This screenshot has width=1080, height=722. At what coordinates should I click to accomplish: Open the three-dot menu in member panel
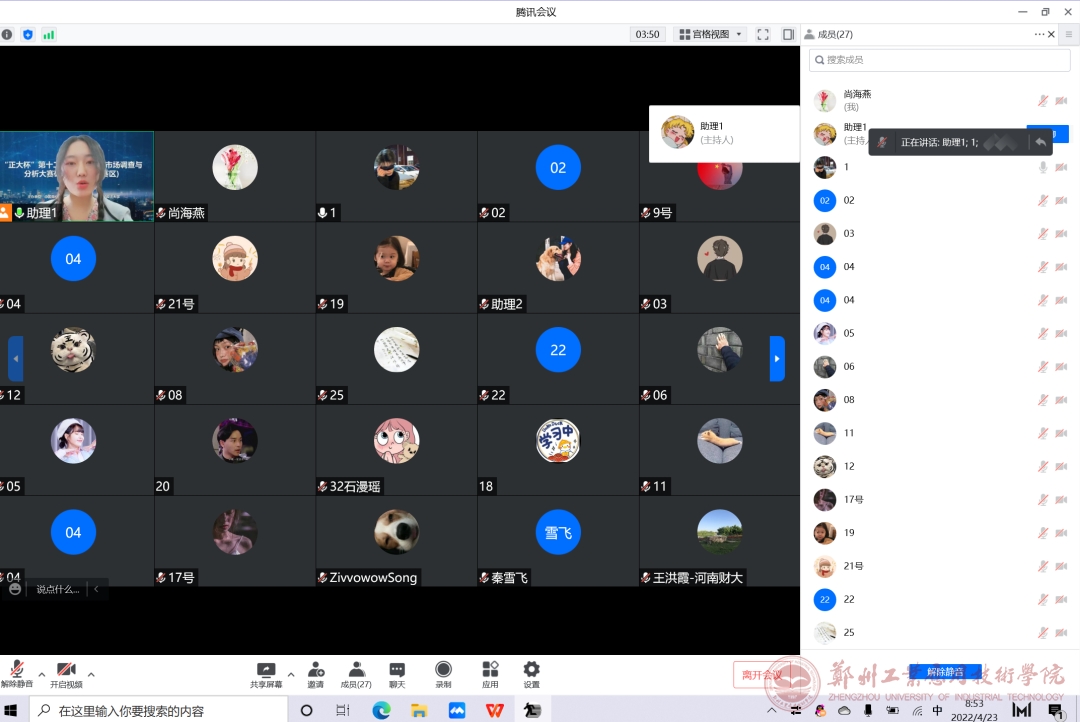1039,34
